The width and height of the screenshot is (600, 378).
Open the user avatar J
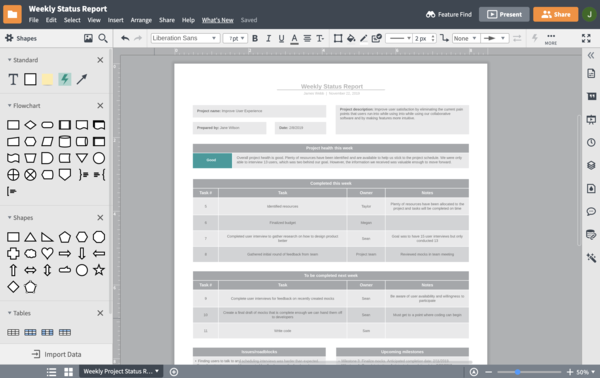[x=589, y=15]
